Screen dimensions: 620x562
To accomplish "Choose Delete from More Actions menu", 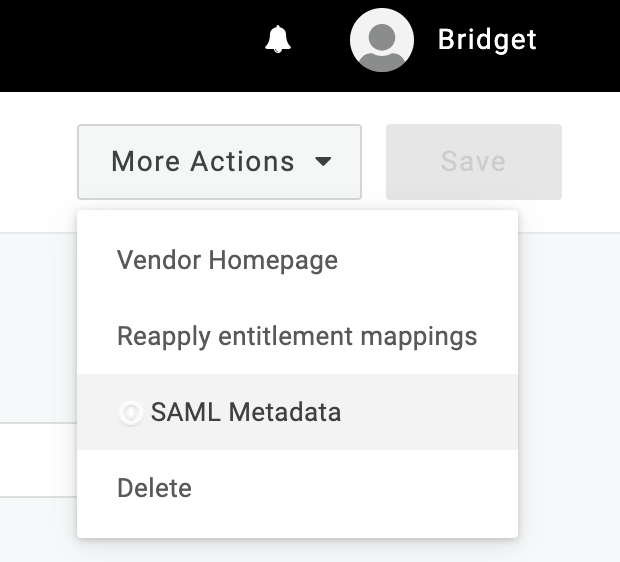I will point(154,488).
